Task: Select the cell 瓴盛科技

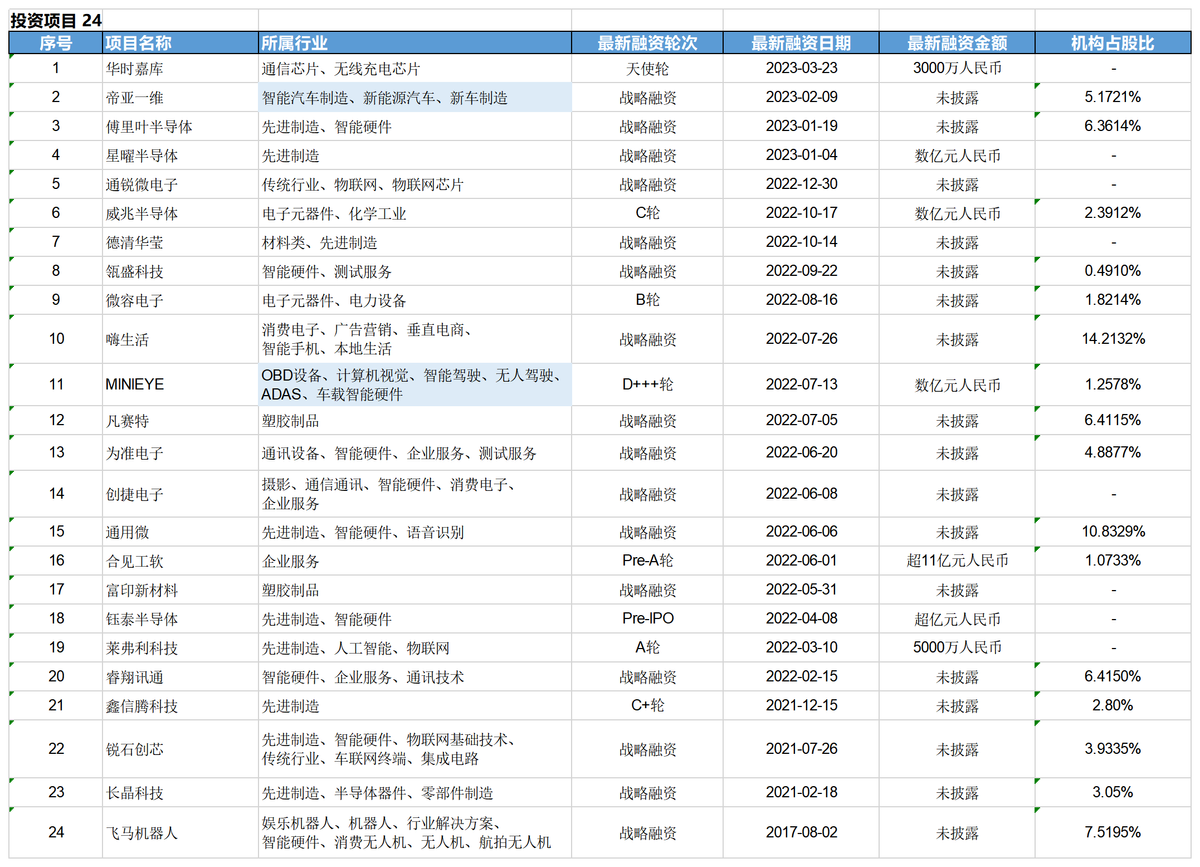Action: click(x=180, y=272)
